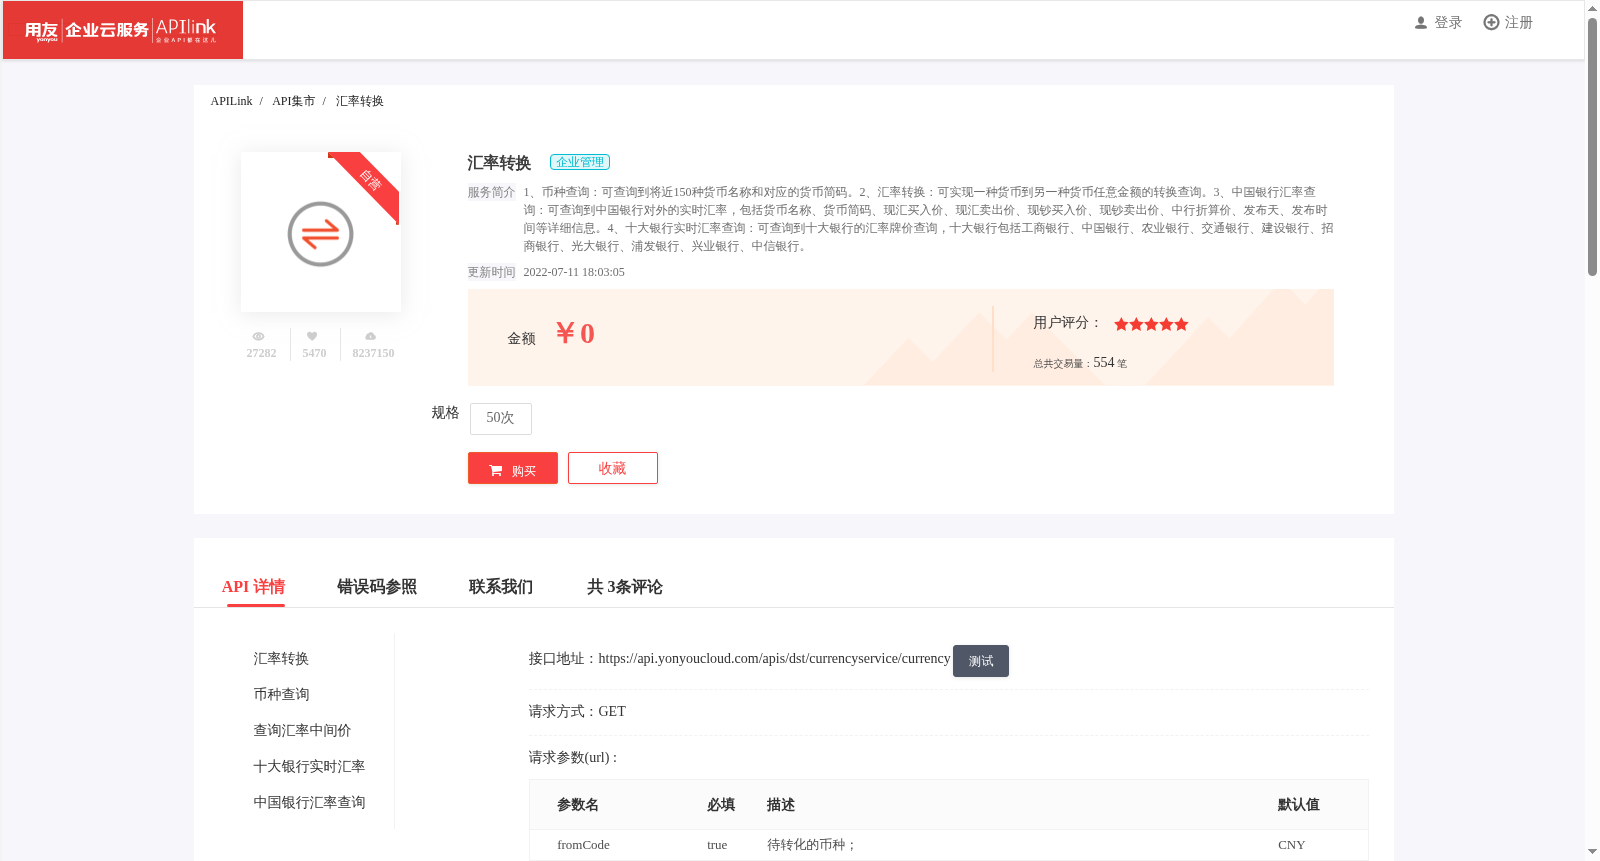
Task: Select 十大银行实时汇率 in API list
Action: 309,766
